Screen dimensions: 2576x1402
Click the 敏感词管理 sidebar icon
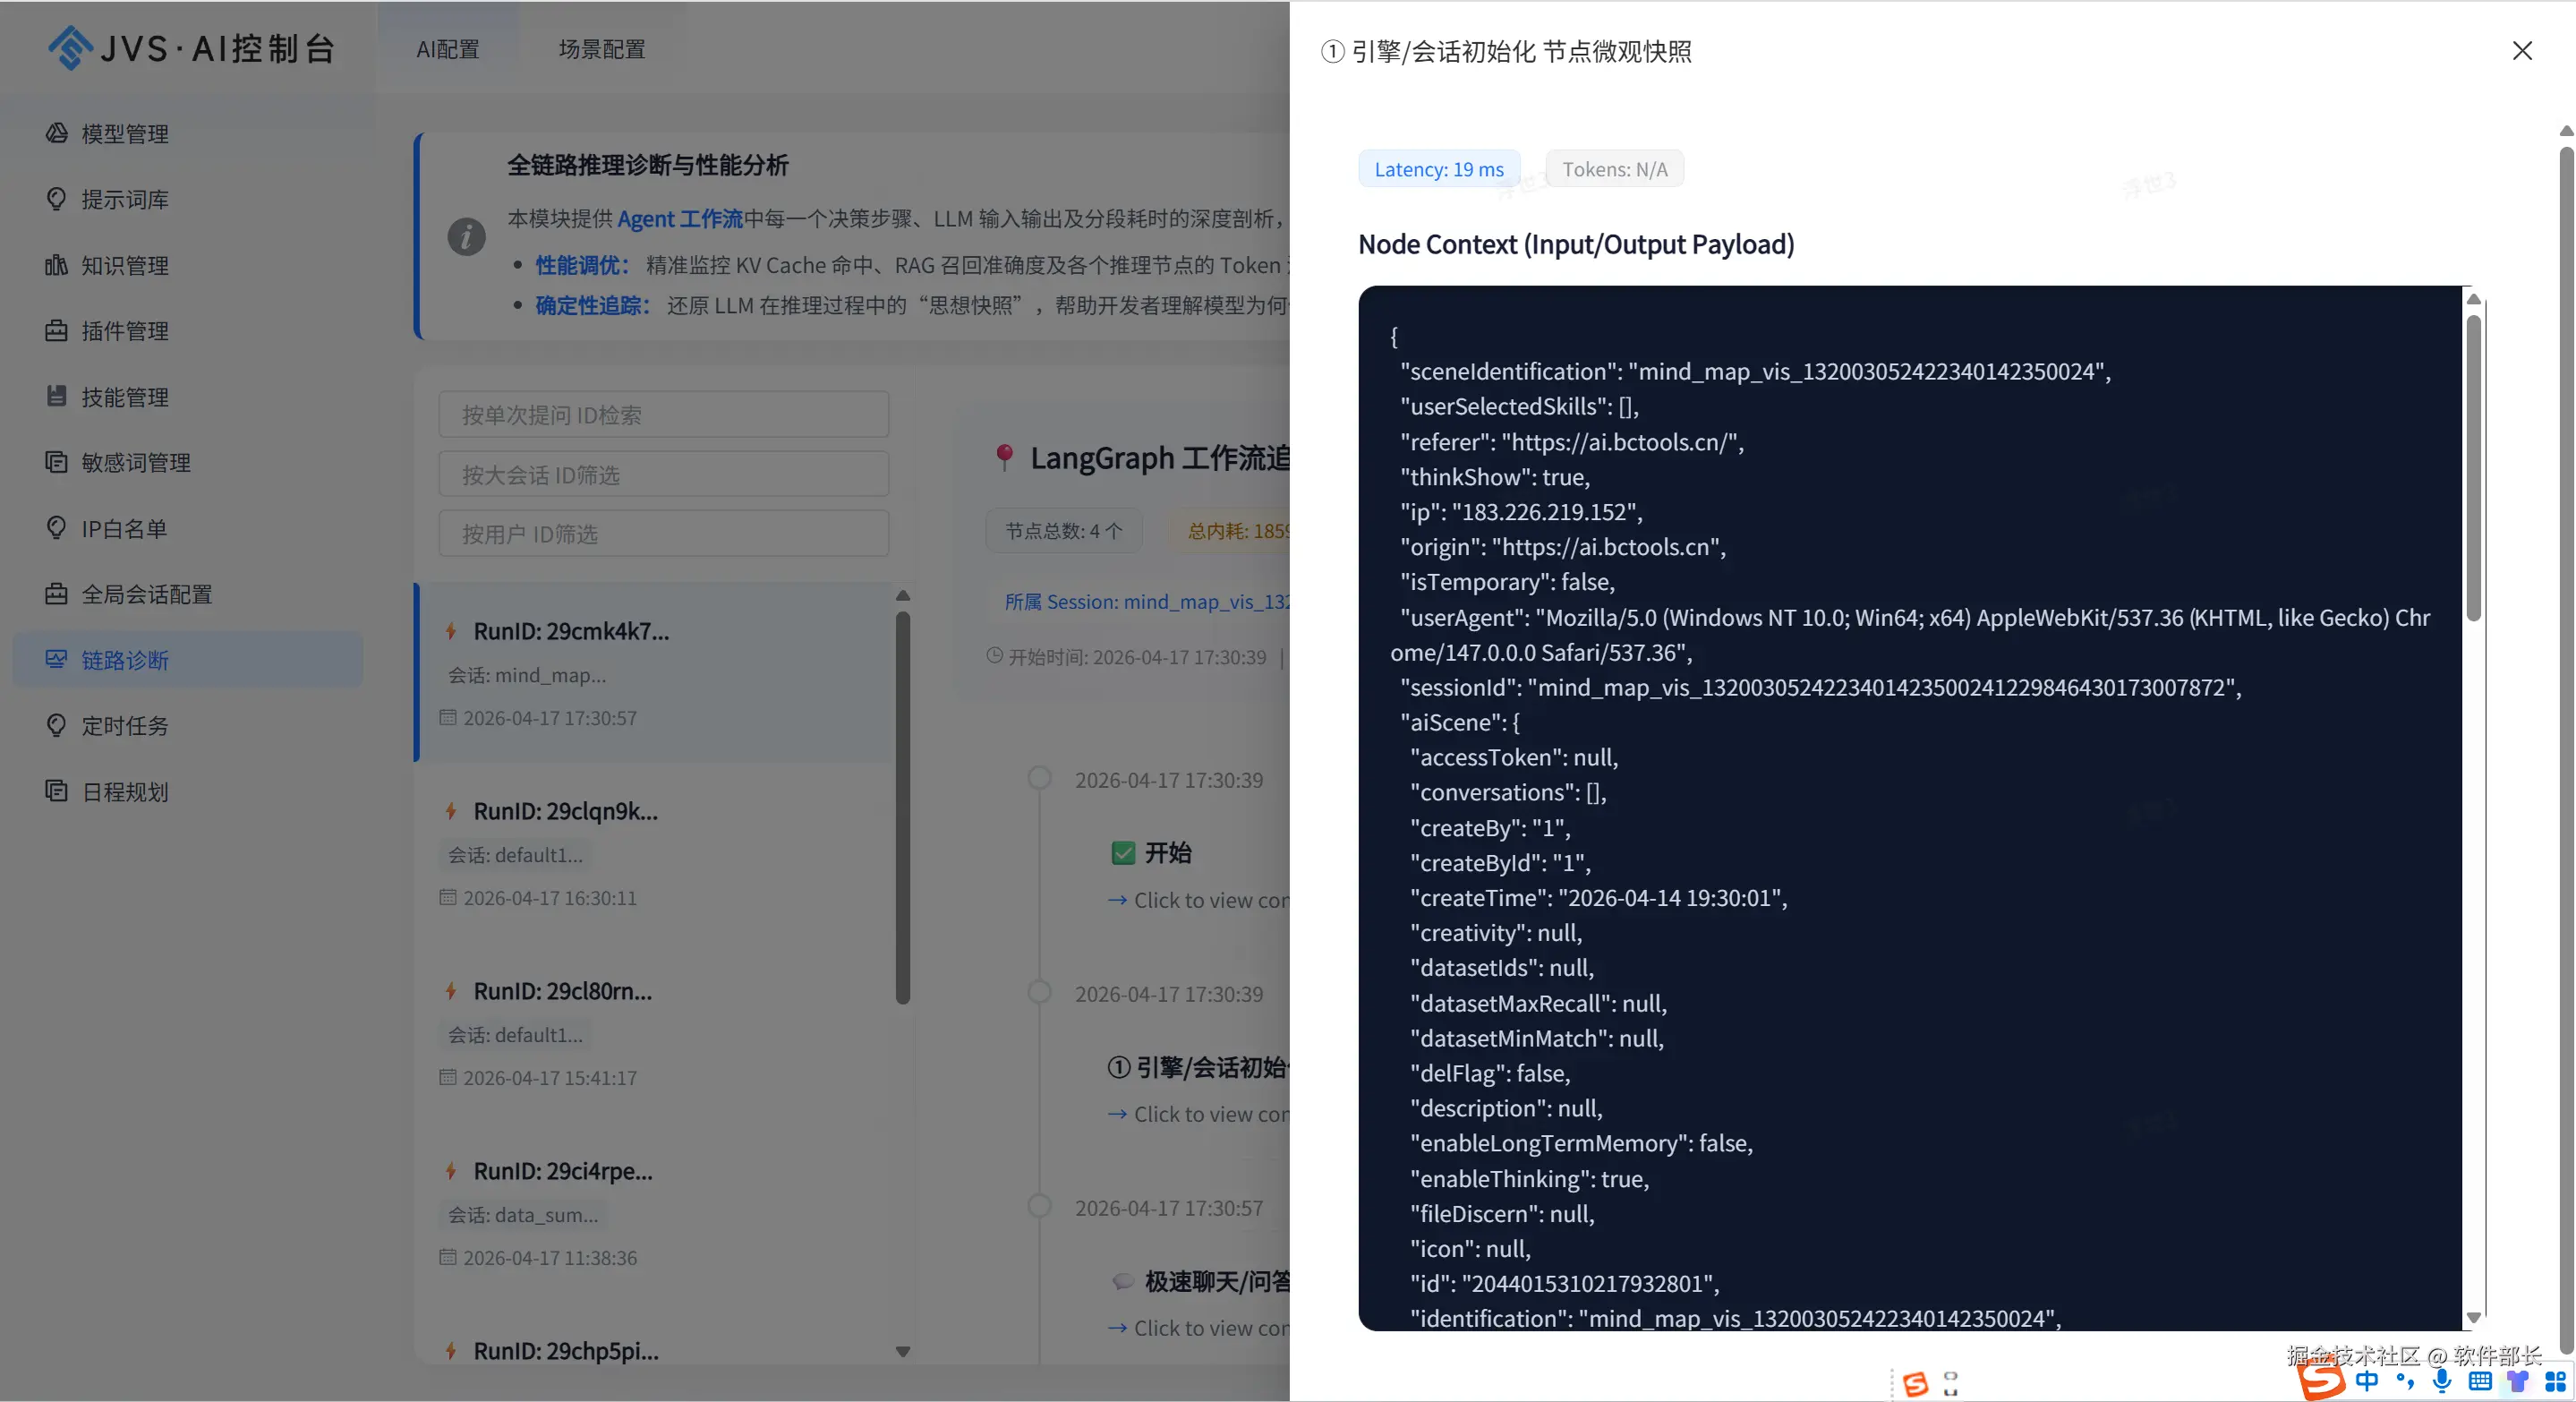click(57, 462)
